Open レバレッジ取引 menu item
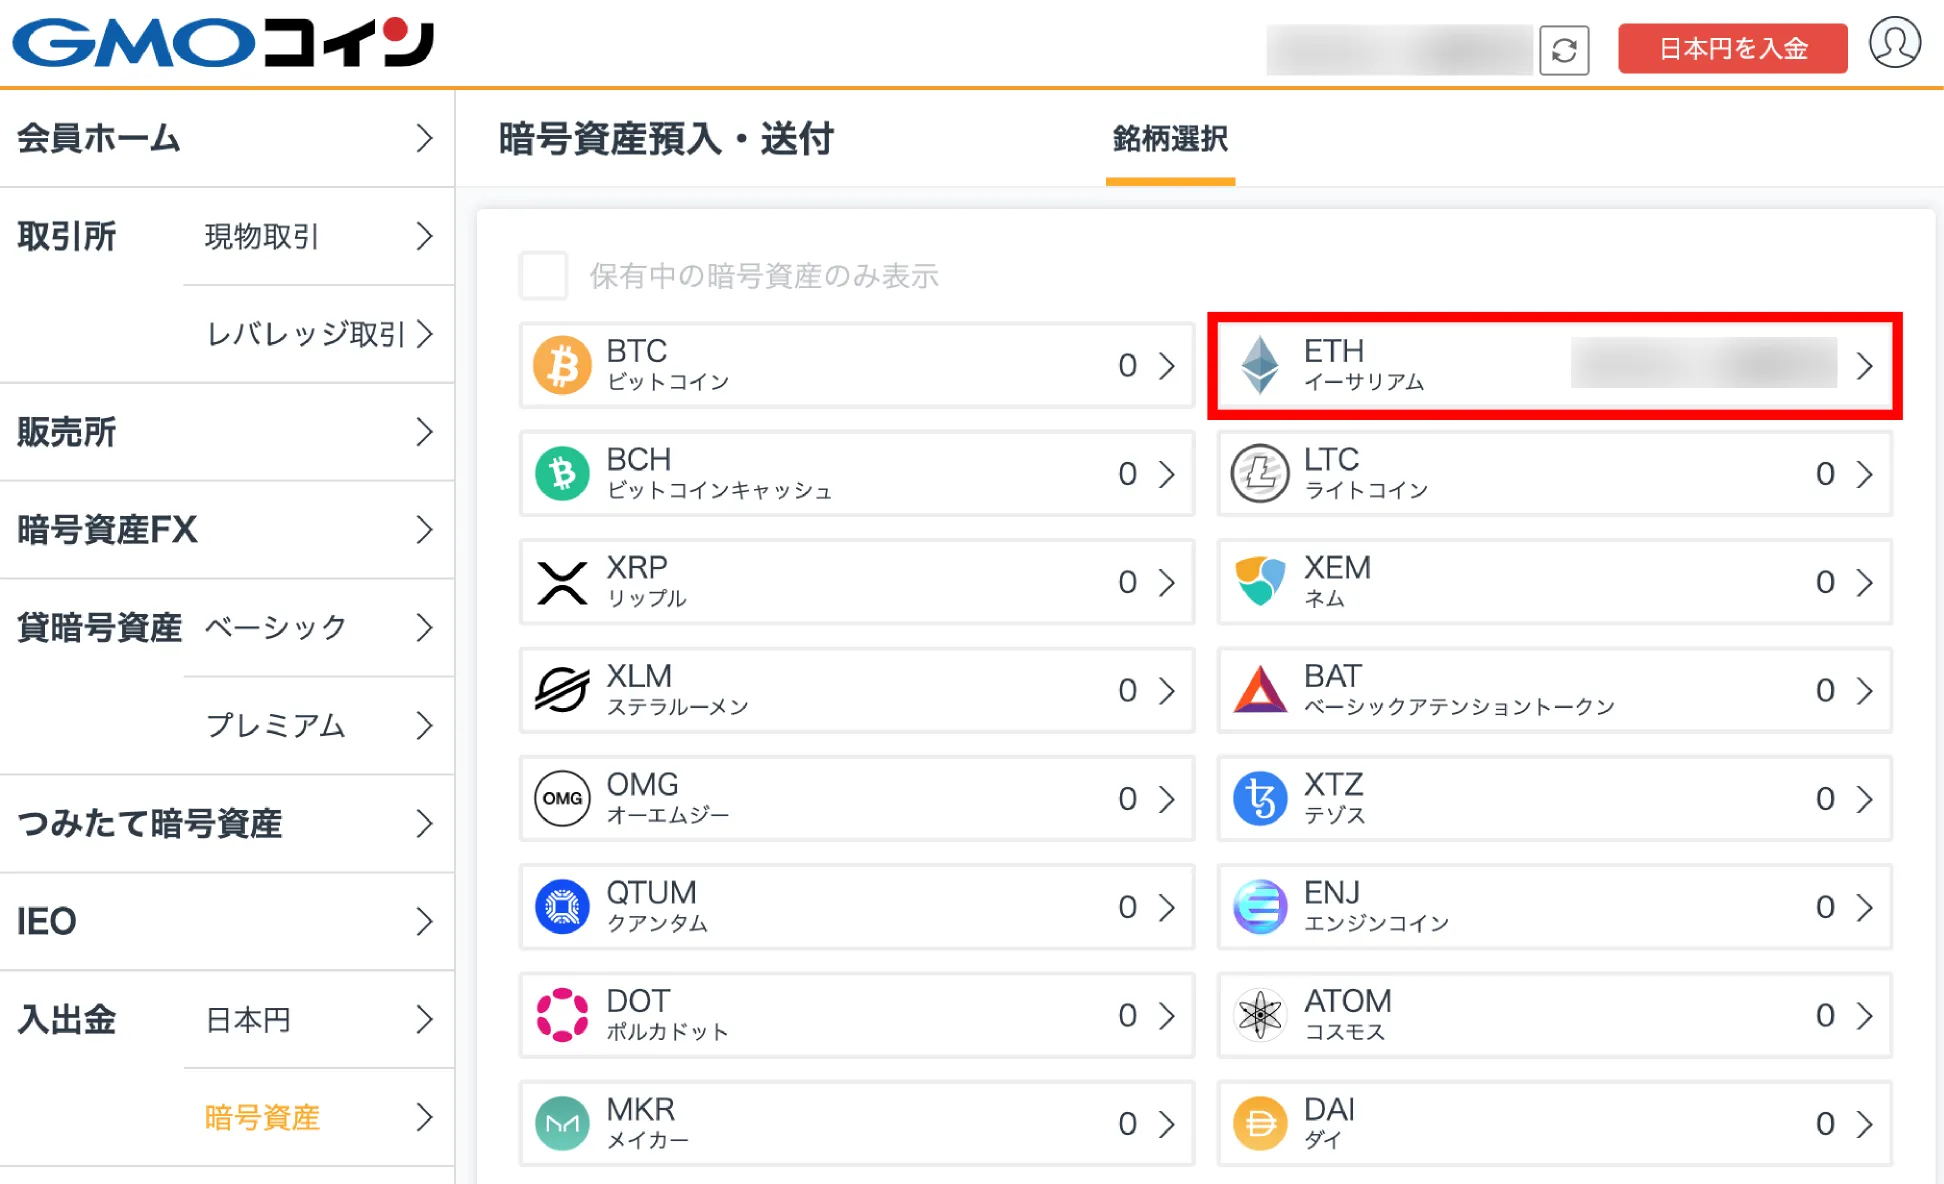The image size is (1944, 1184). 319,334
